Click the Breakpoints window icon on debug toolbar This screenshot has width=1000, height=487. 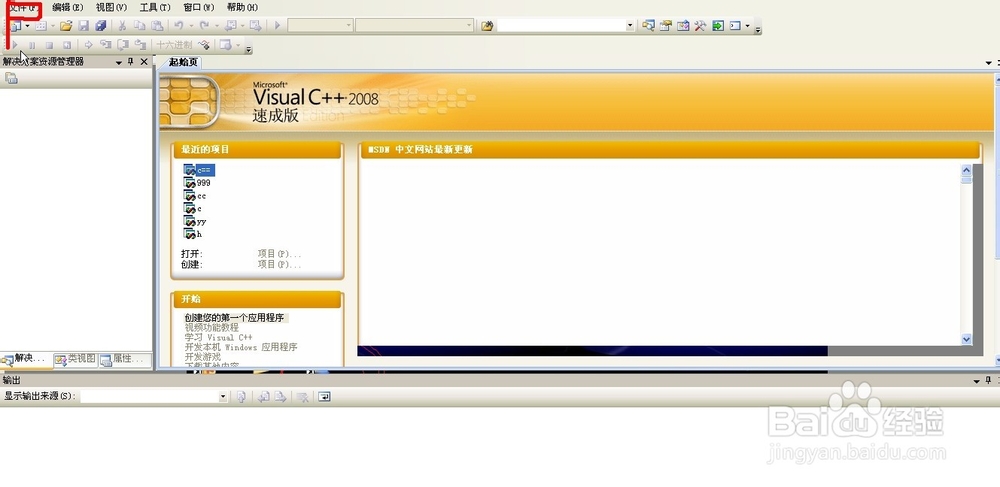click(224, 45)
